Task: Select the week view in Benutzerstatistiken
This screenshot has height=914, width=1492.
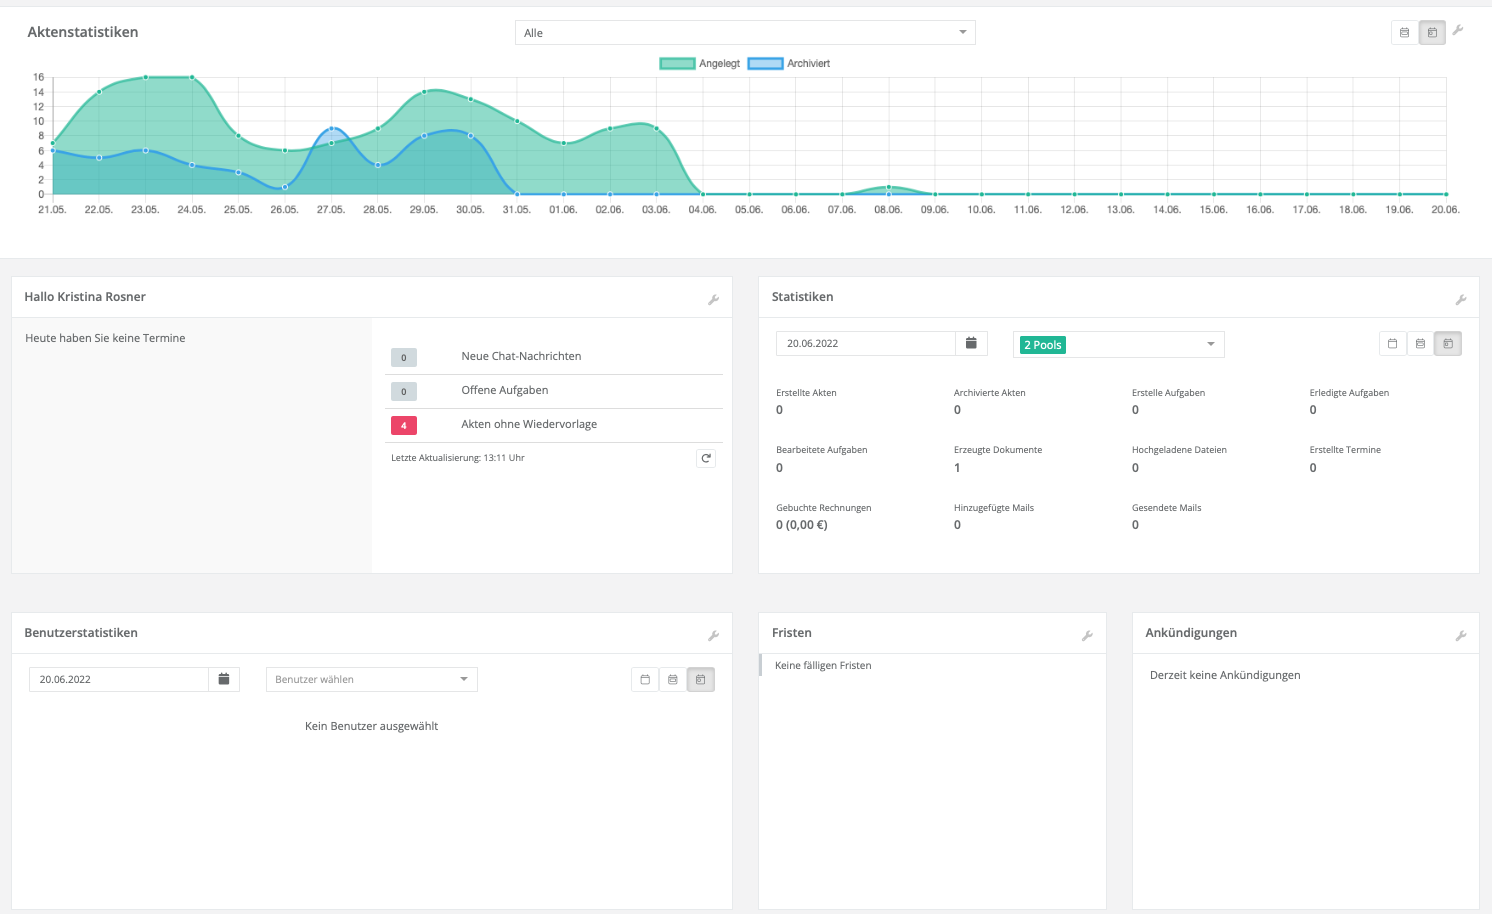Action: pos(673,680)
